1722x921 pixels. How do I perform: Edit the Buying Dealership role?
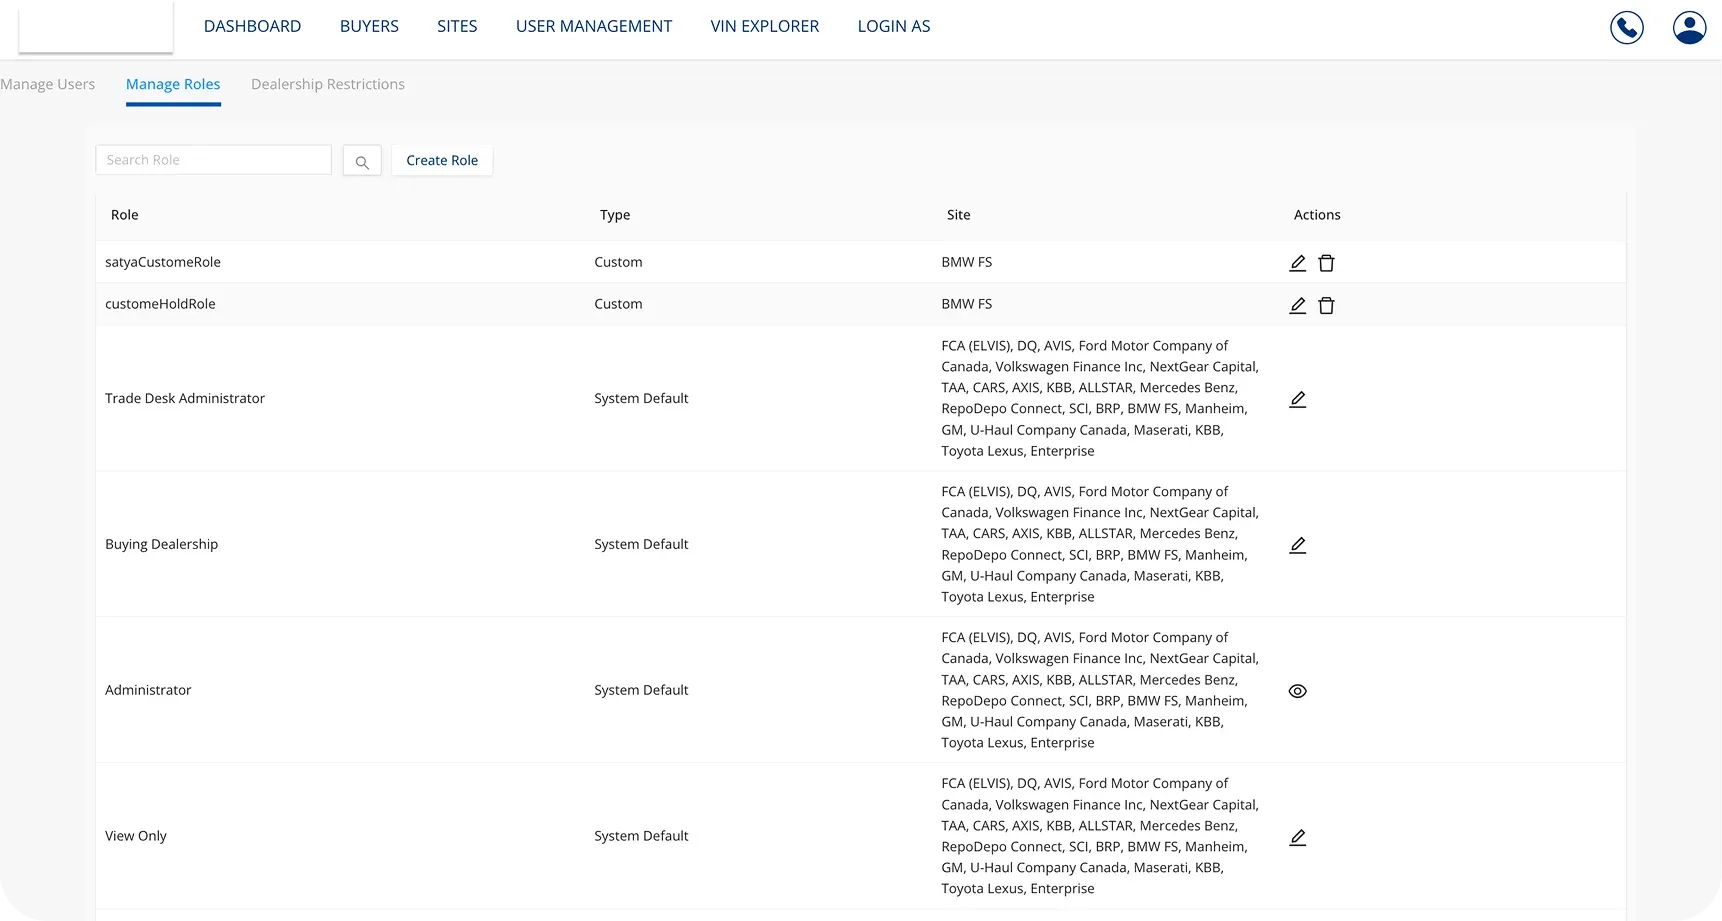coord(1297,545)
